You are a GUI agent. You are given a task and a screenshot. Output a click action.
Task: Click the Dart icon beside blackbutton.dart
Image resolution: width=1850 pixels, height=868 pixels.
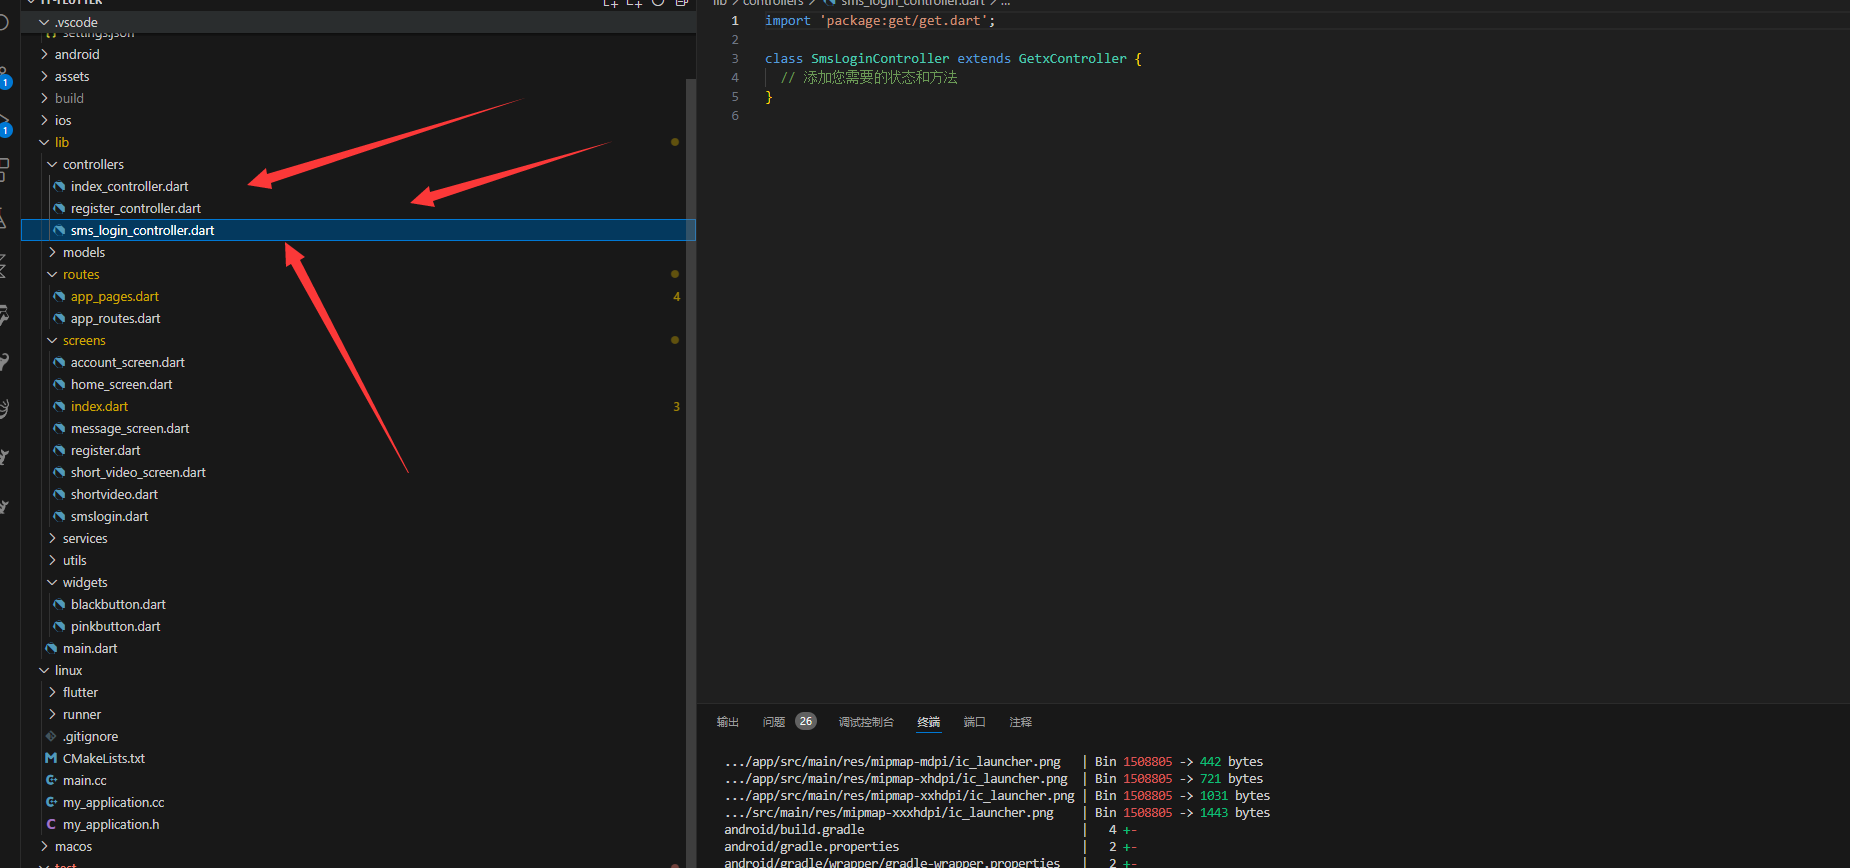click(59, 604)
